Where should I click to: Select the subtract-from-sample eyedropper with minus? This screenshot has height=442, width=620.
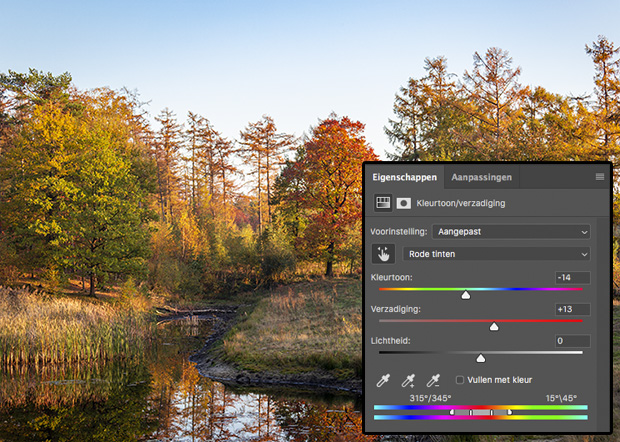point(433,380)
